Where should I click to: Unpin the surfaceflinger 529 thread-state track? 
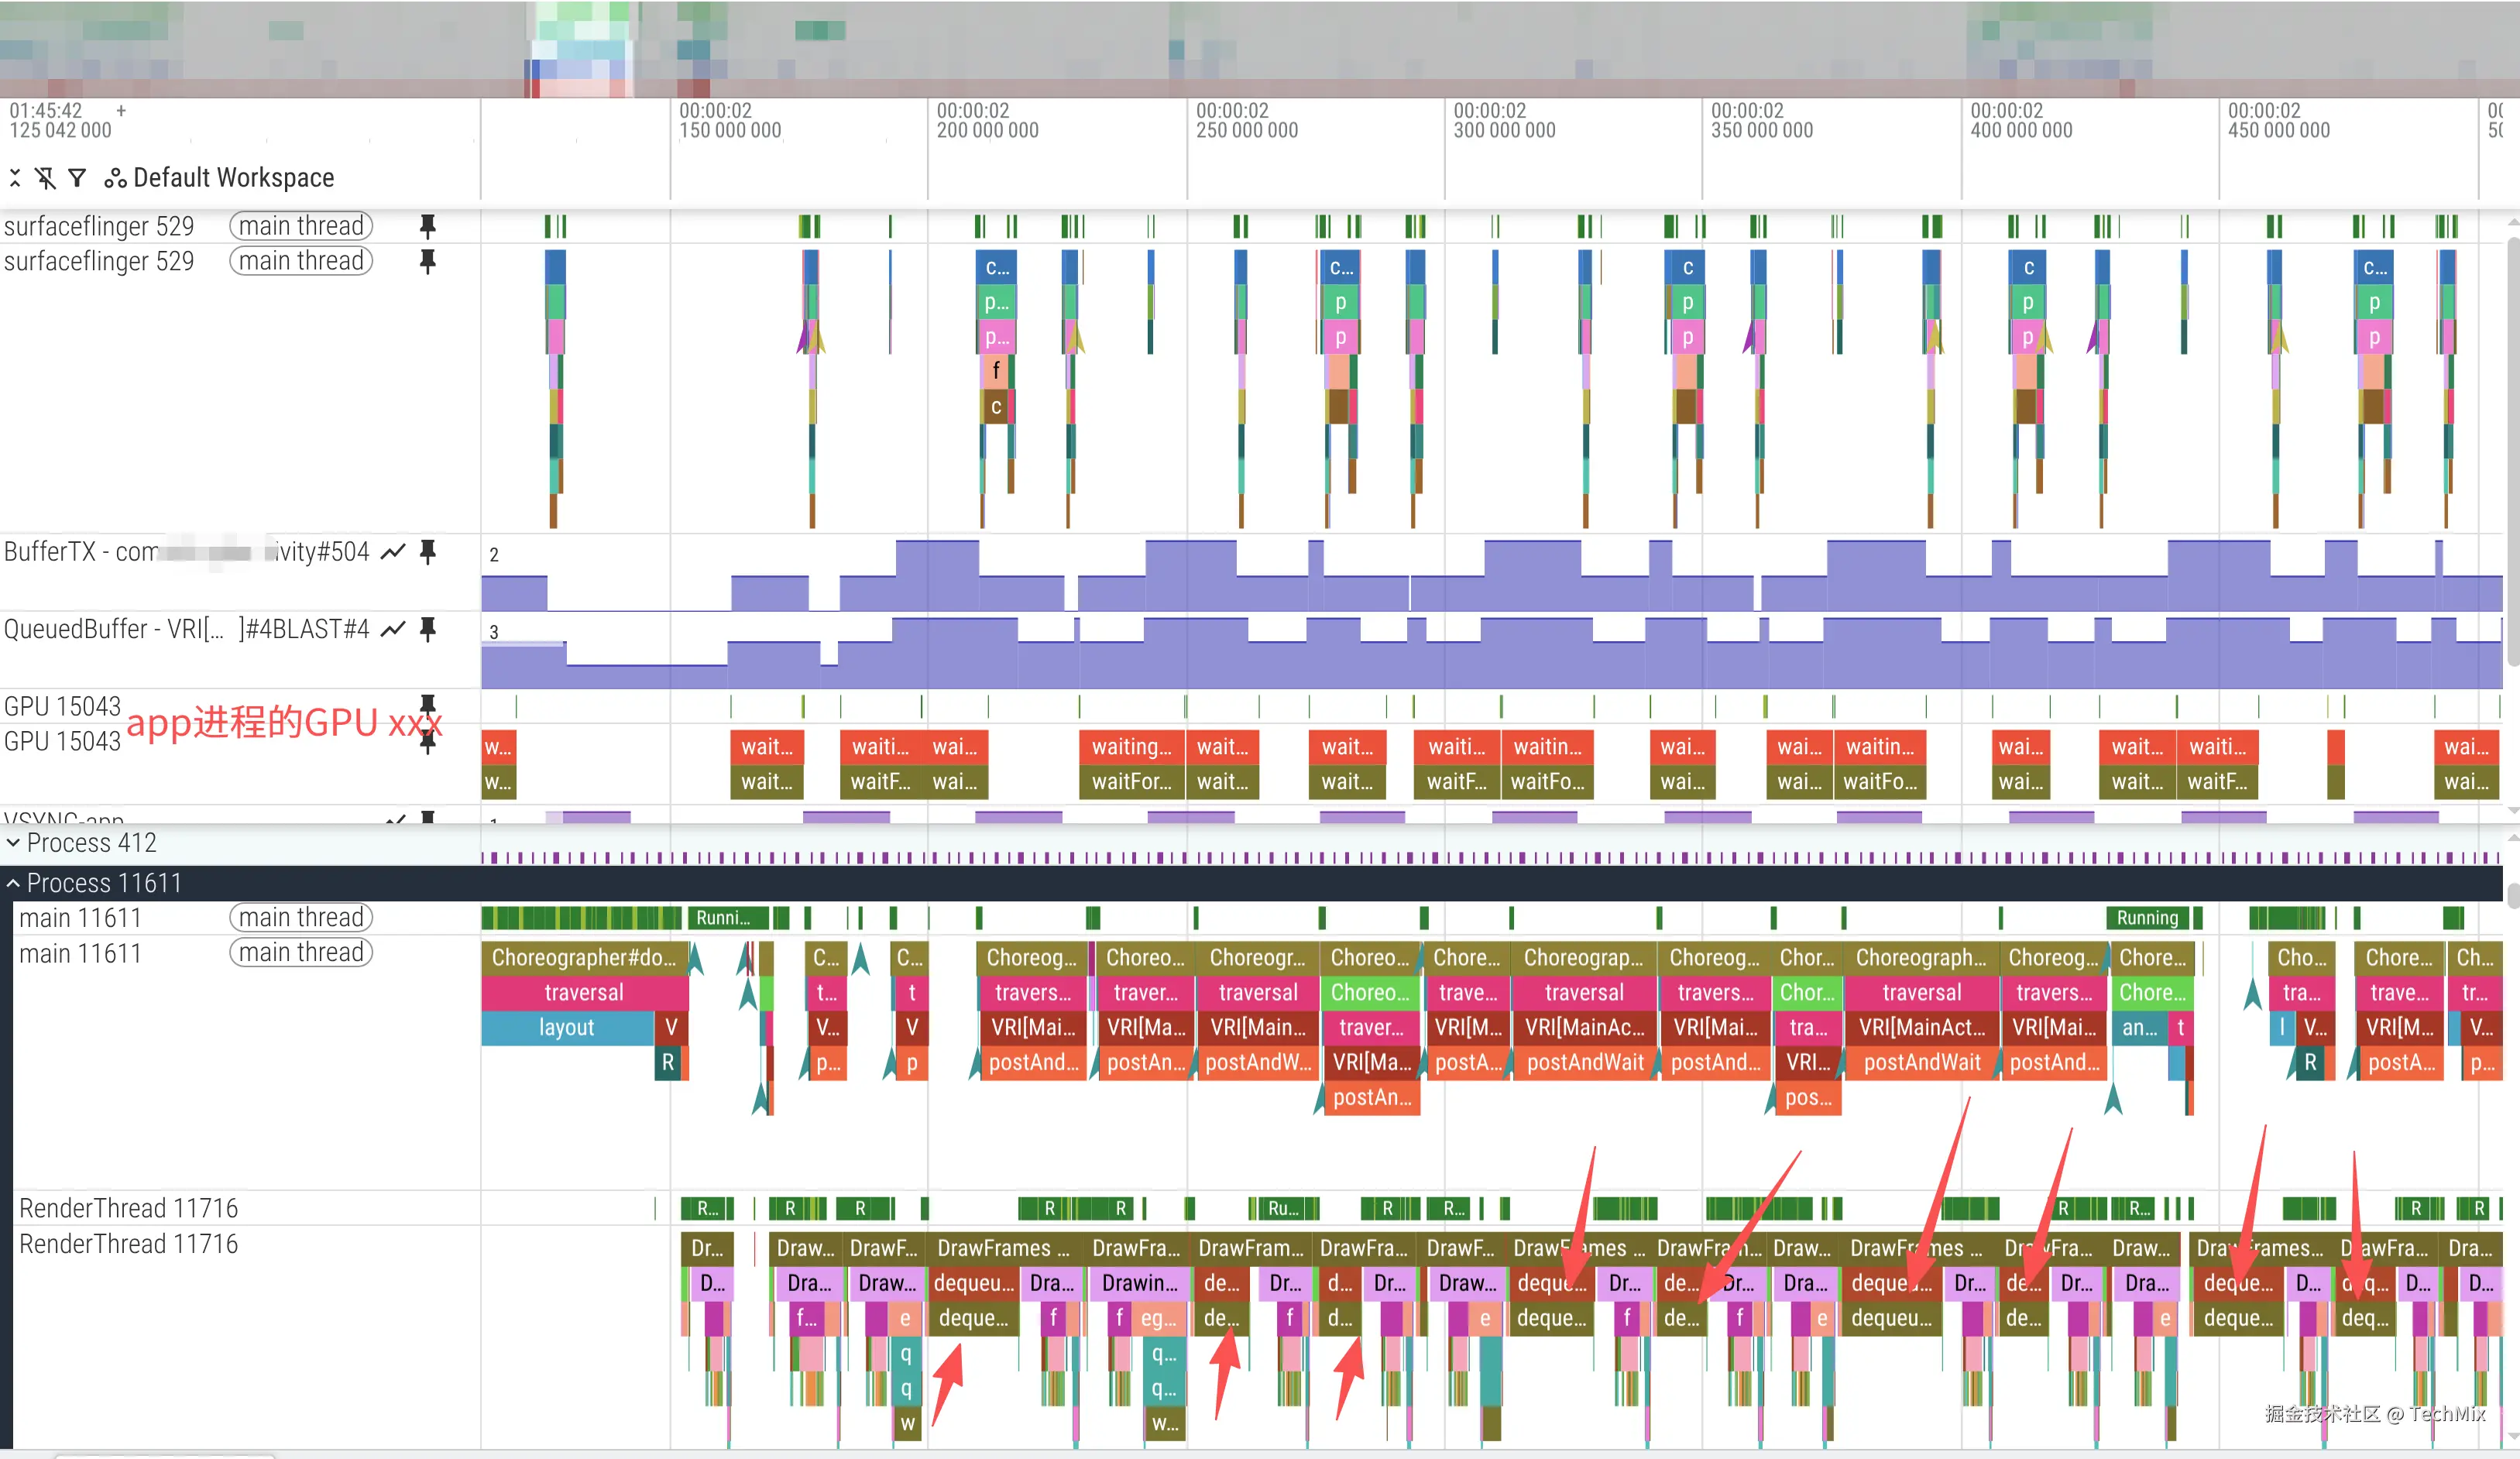pyautogui.click(x=428, y=226)
